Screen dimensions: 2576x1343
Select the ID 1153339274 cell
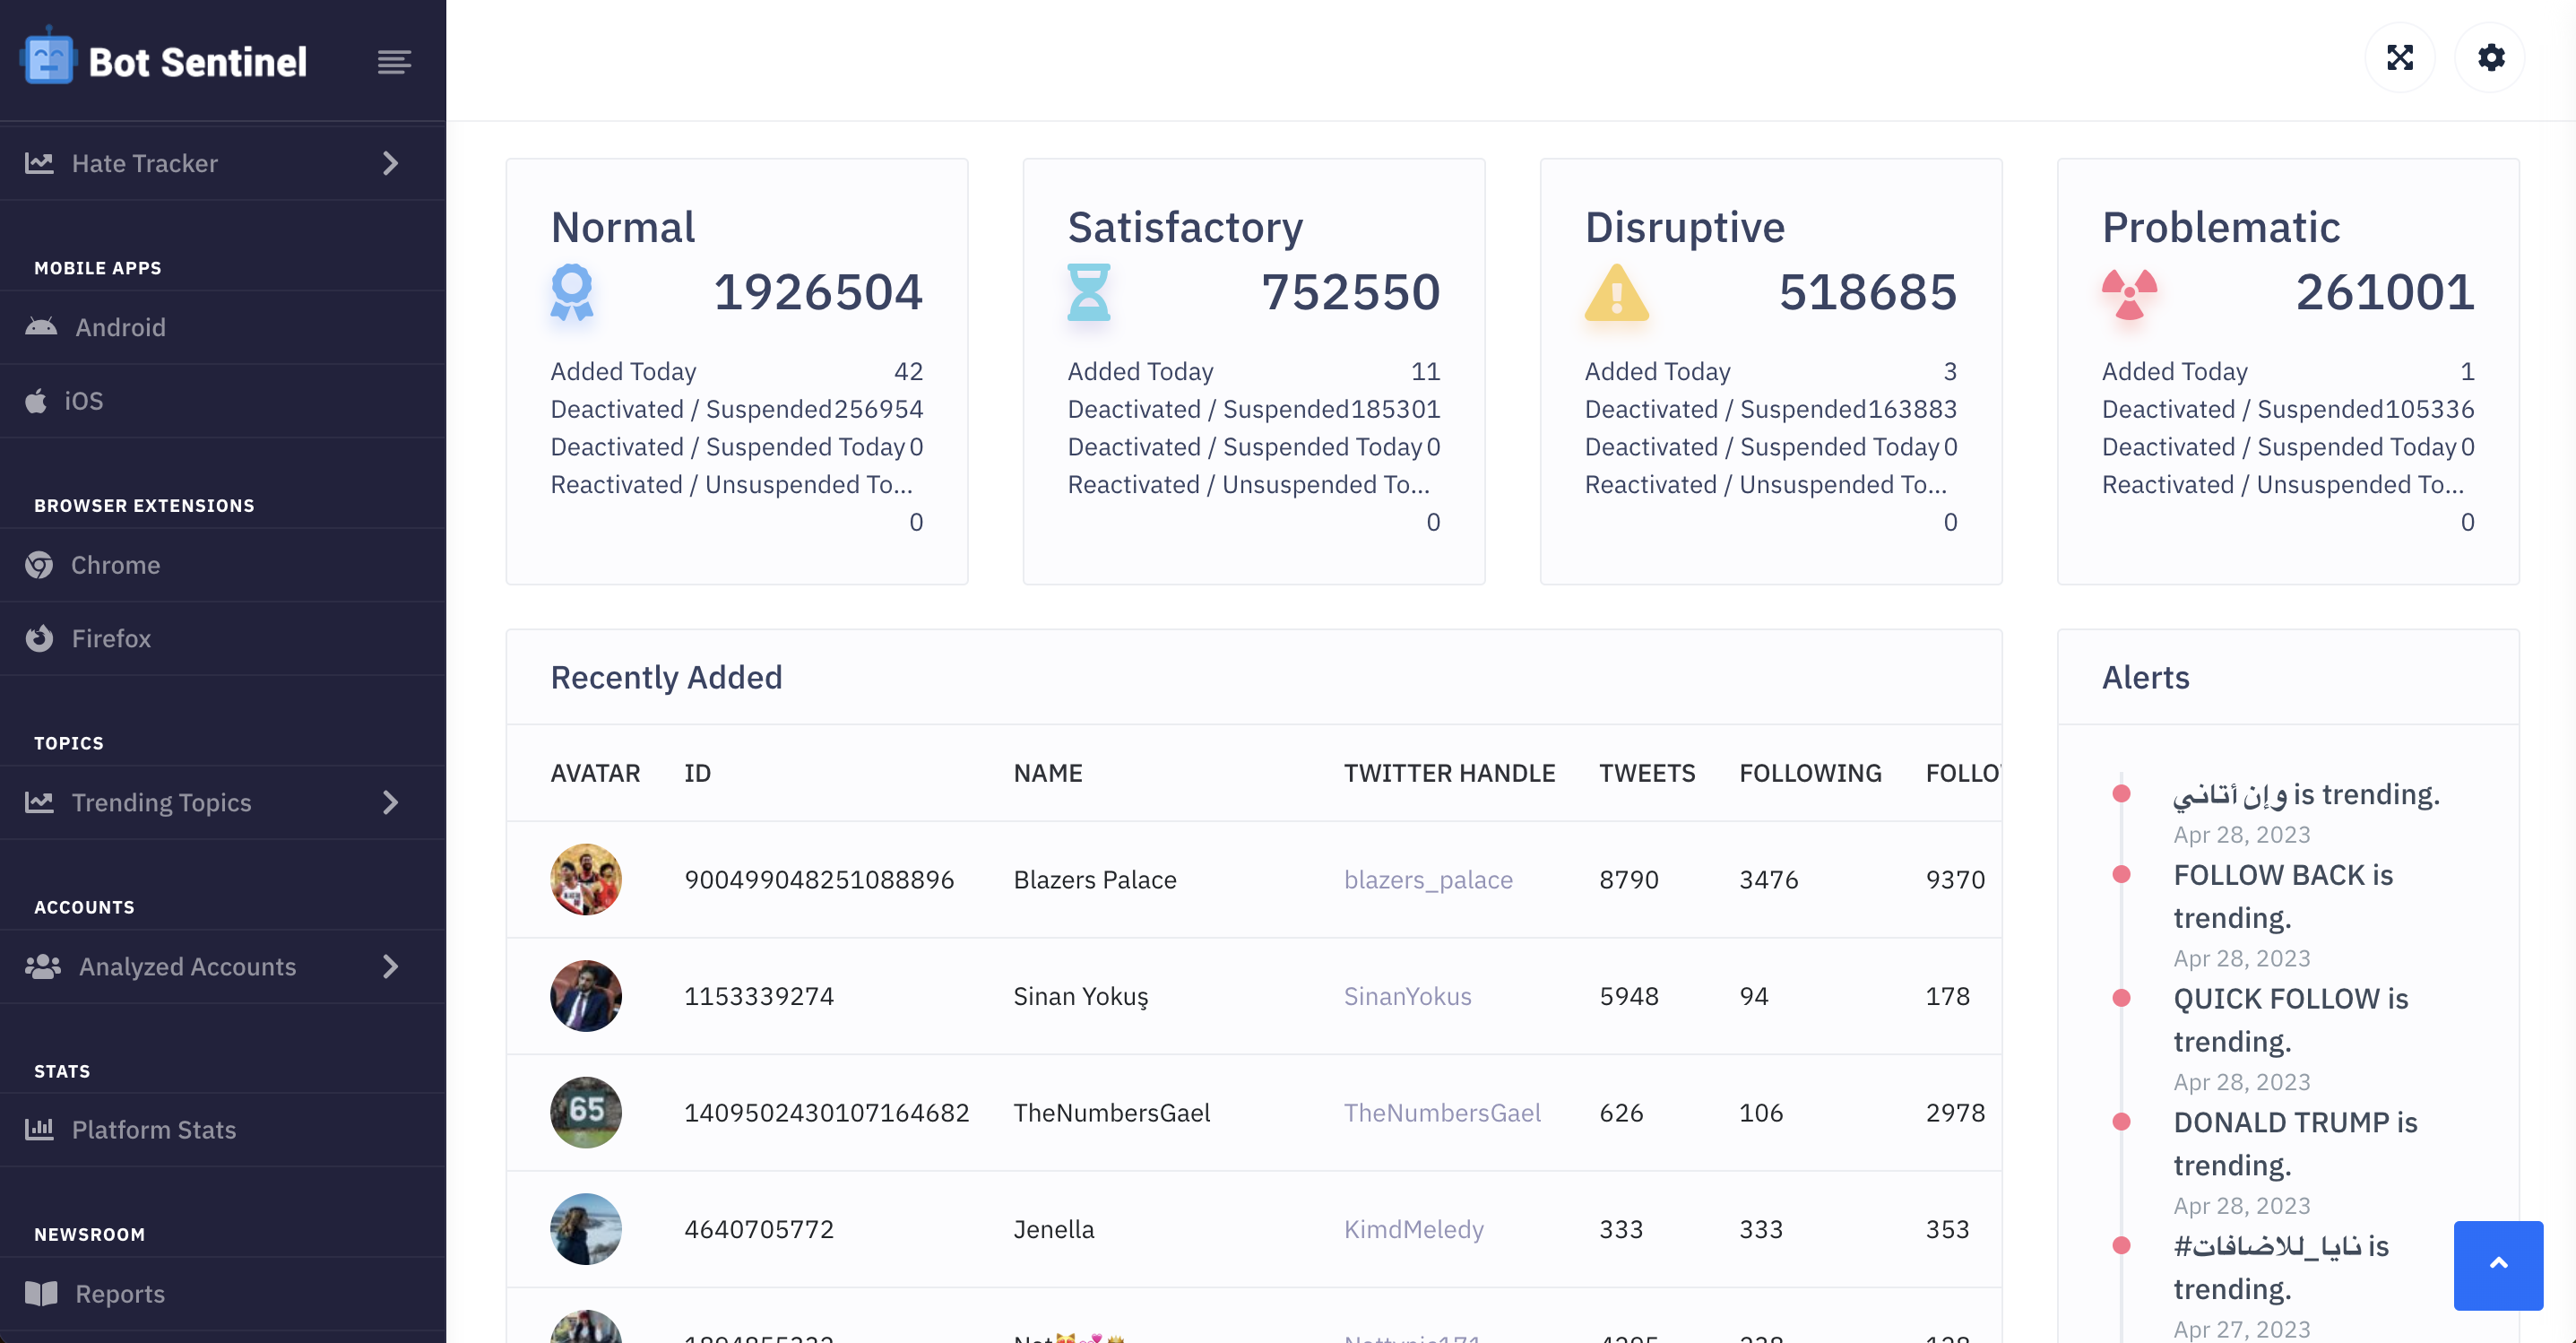pos(759,996)
